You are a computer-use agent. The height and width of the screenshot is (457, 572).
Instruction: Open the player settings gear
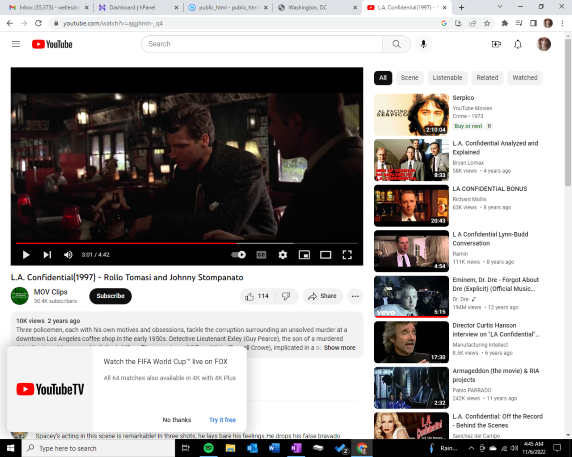(x=283, y=255)
